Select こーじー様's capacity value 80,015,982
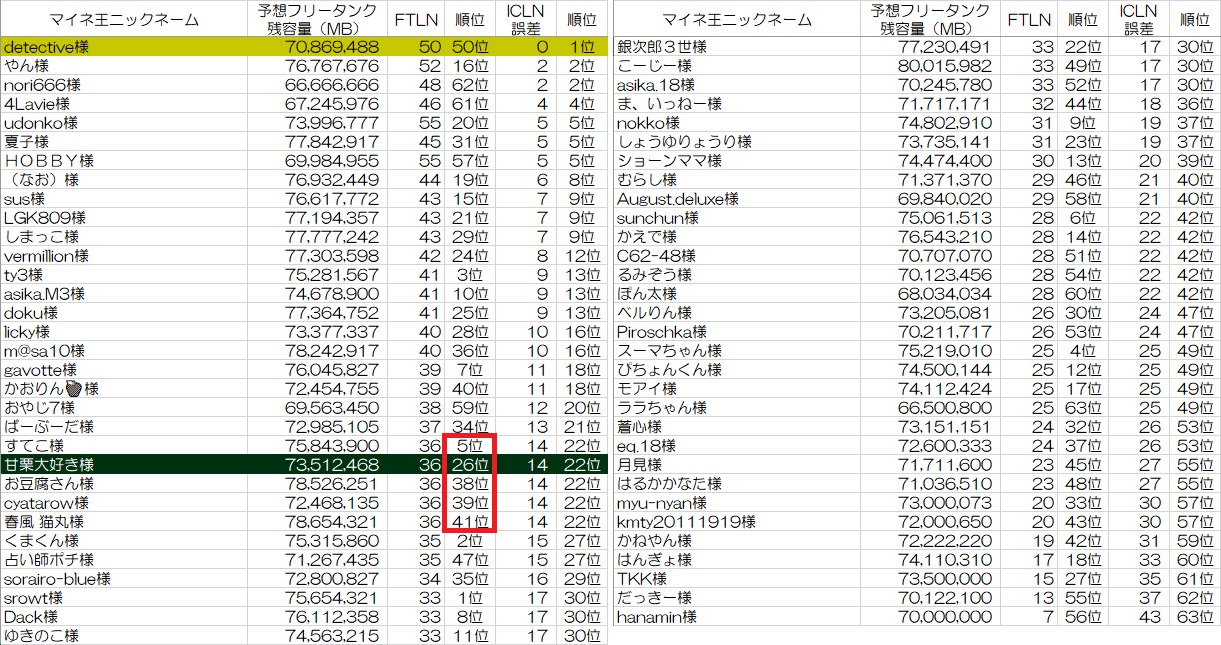This screenshot has width=1221, height=645. tap(943, 66)
